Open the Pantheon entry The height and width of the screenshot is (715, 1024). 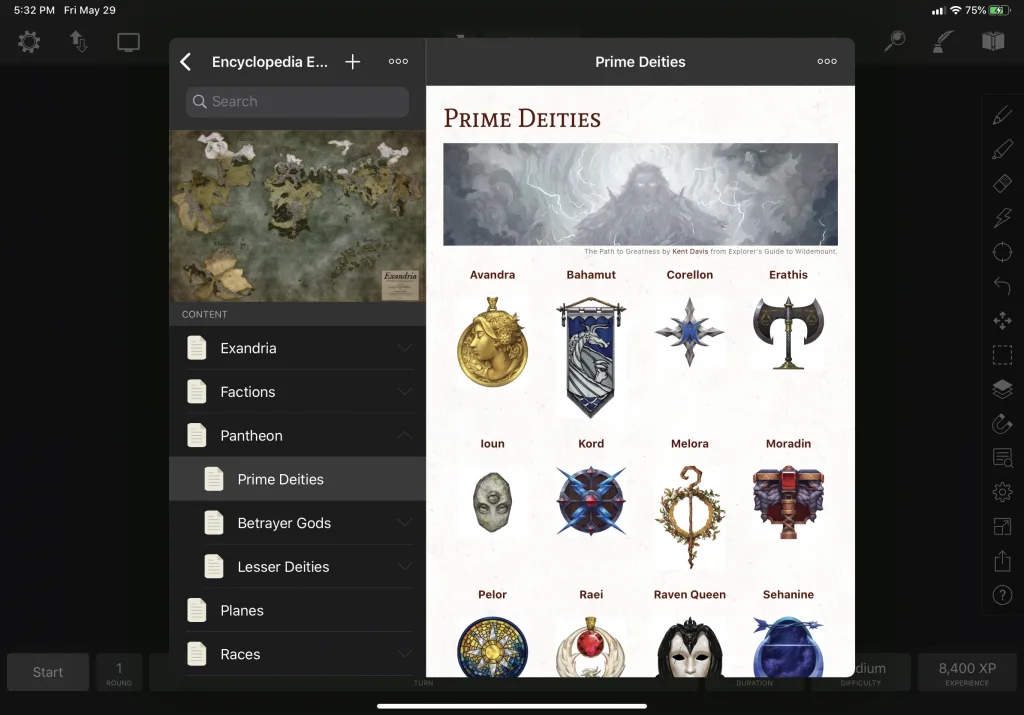(x=297, y=436)
